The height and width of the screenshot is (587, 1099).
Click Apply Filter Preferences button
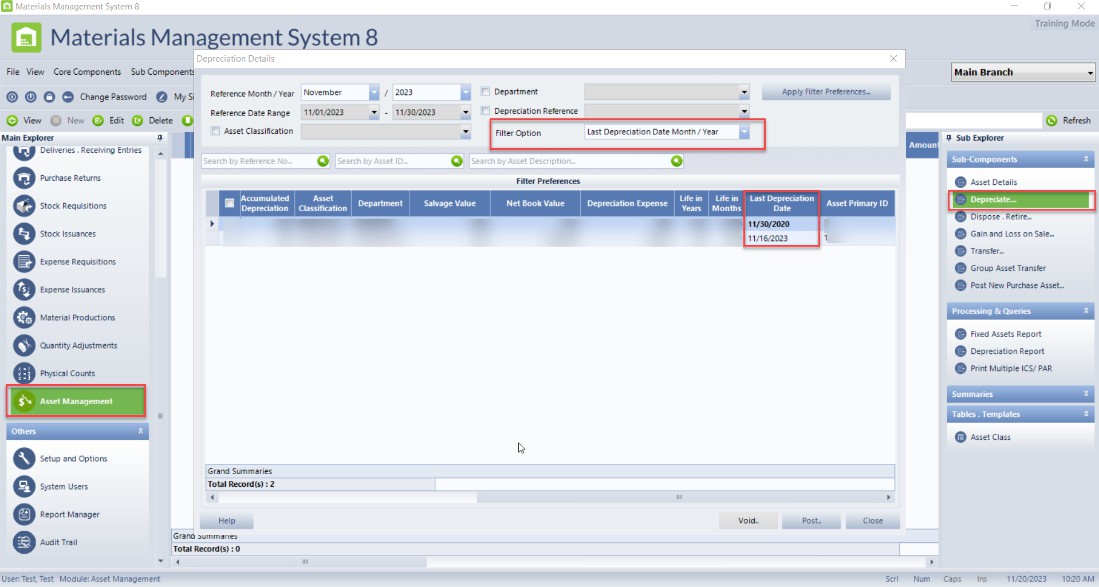825,92
